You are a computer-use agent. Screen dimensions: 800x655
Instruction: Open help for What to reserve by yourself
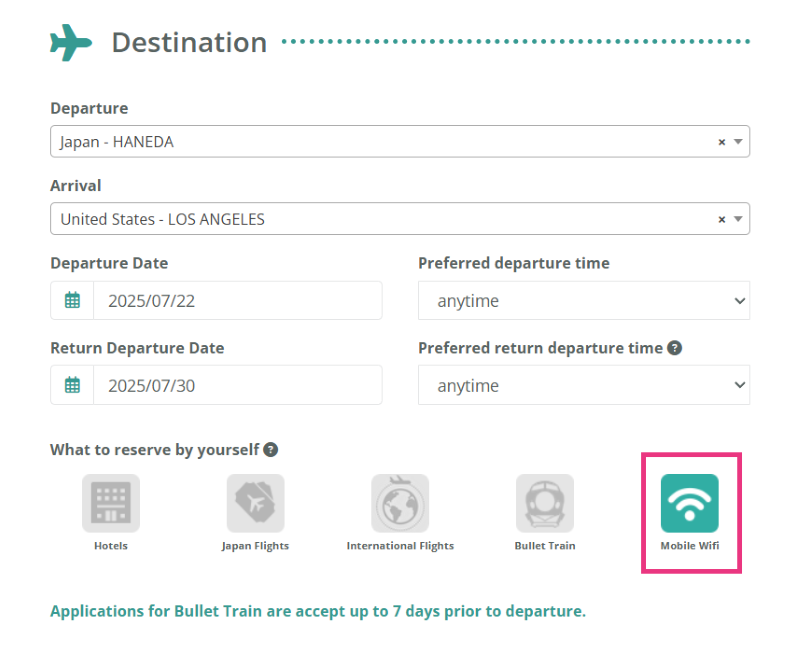[270, 450]
